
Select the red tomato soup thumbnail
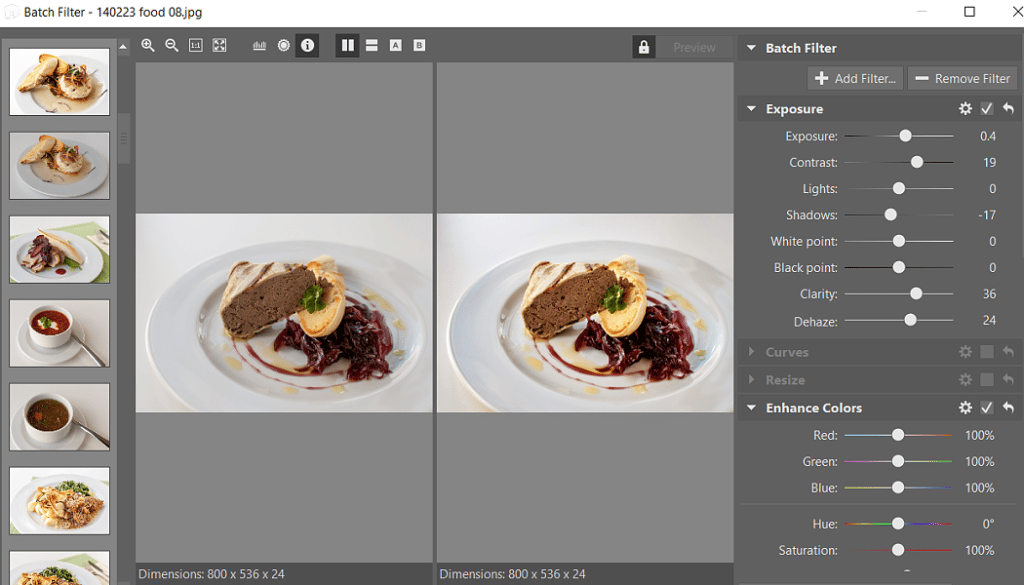point(59,333)
